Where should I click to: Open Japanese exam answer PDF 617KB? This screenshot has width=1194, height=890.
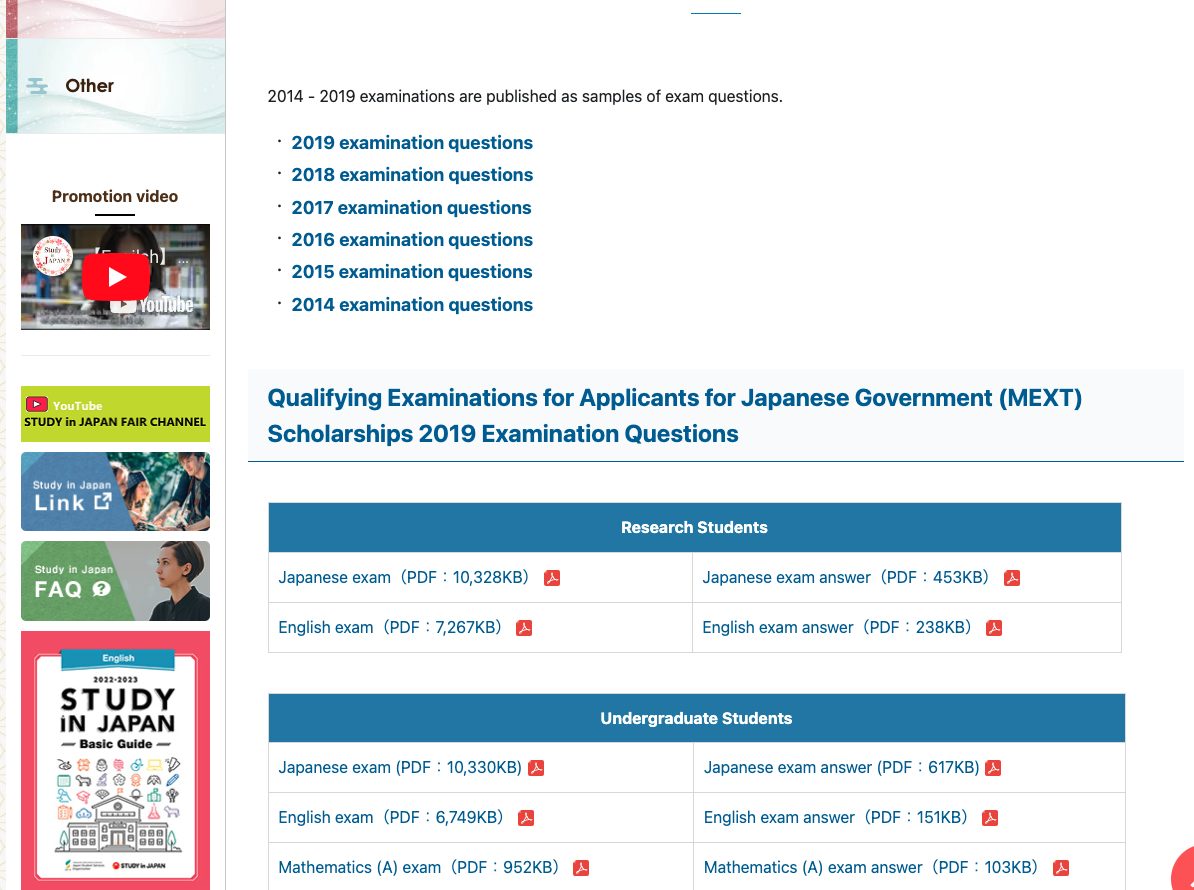[841, 767]
